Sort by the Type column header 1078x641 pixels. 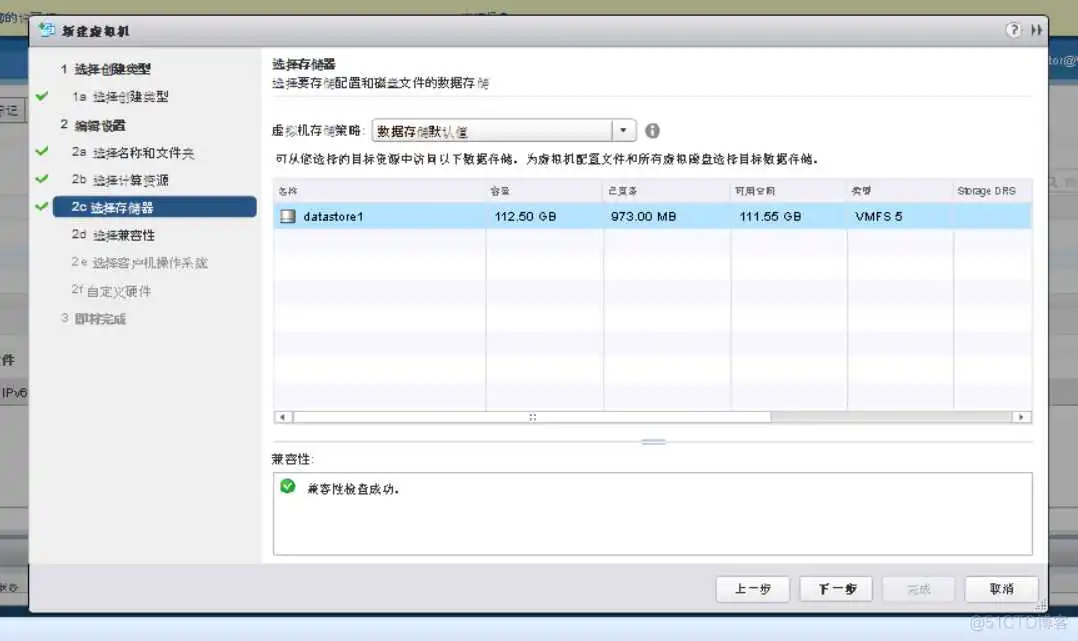[900, 191]
